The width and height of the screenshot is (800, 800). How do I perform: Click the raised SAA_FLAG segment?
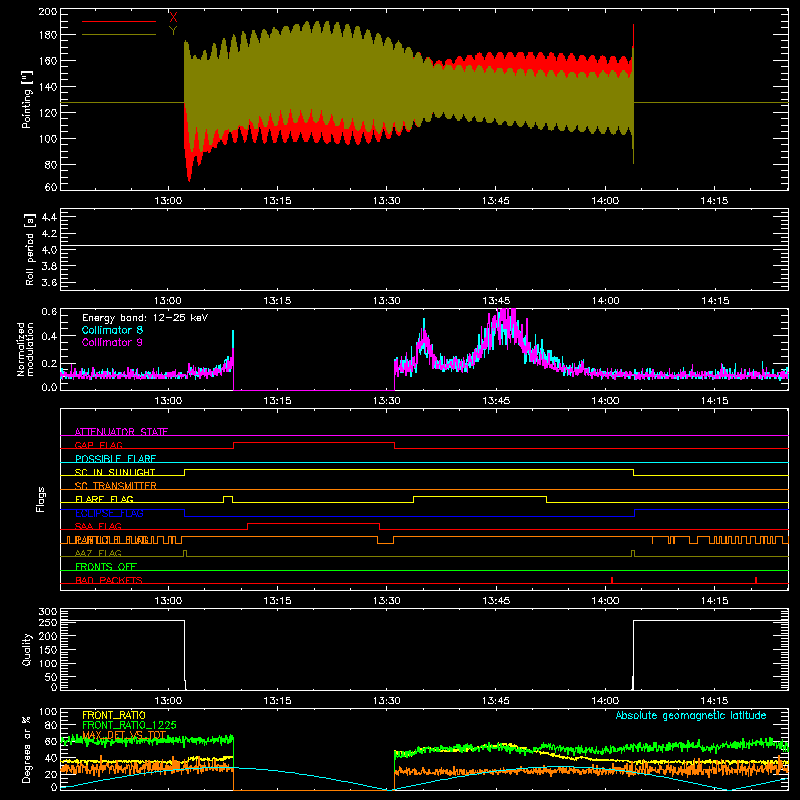[313, 523]
